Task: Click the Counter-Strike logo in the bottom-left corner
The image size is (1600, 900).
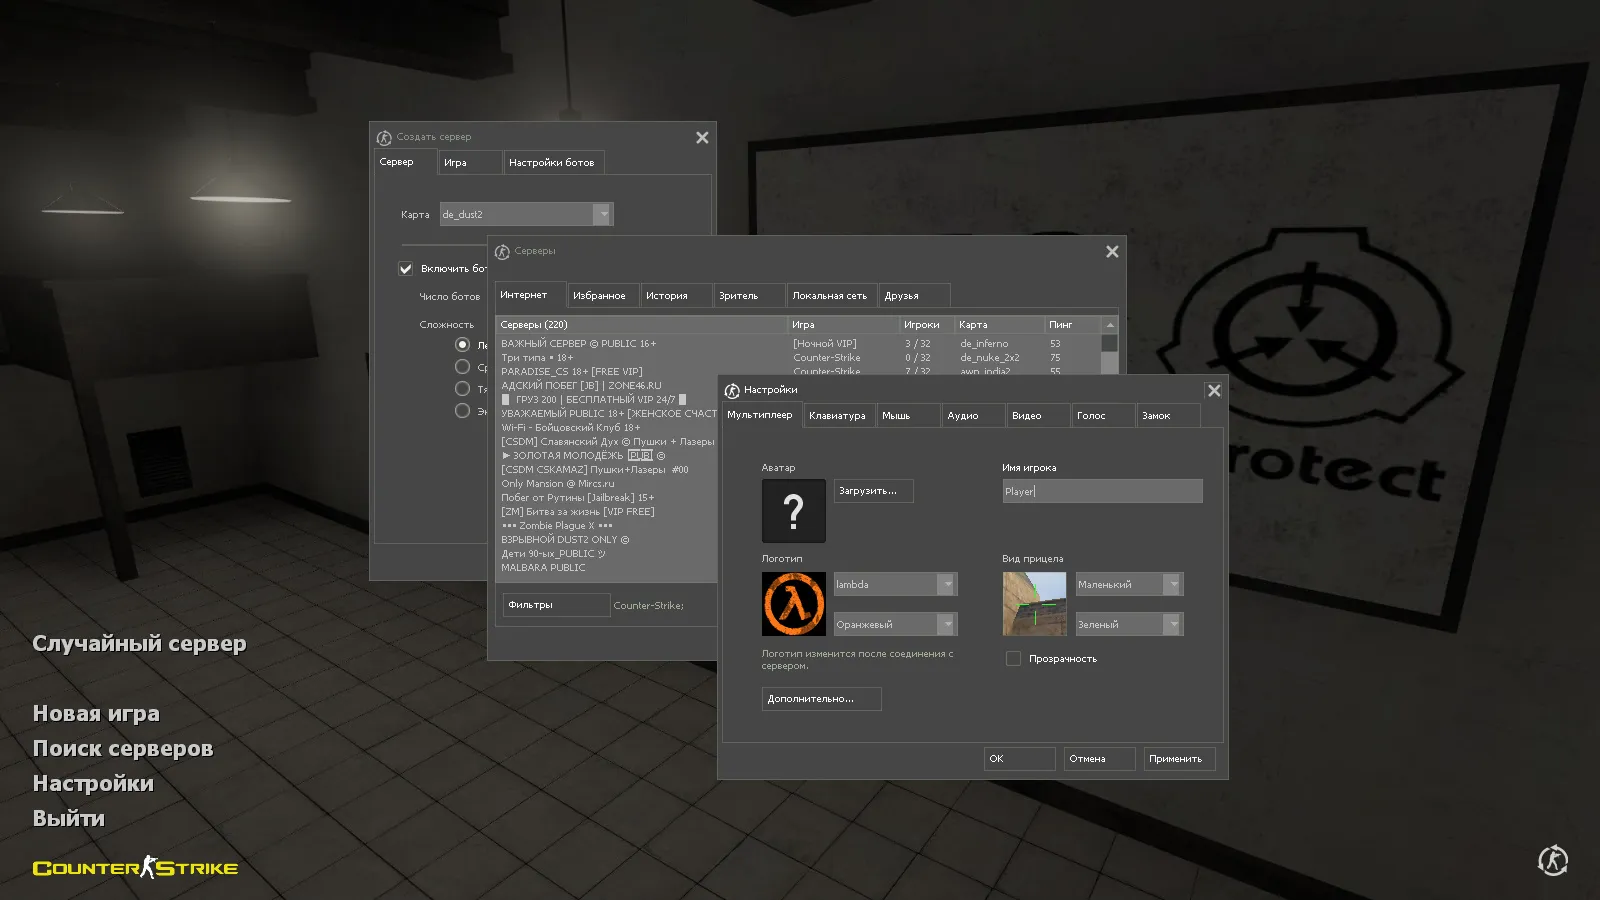Action: [x=135, y=868]
